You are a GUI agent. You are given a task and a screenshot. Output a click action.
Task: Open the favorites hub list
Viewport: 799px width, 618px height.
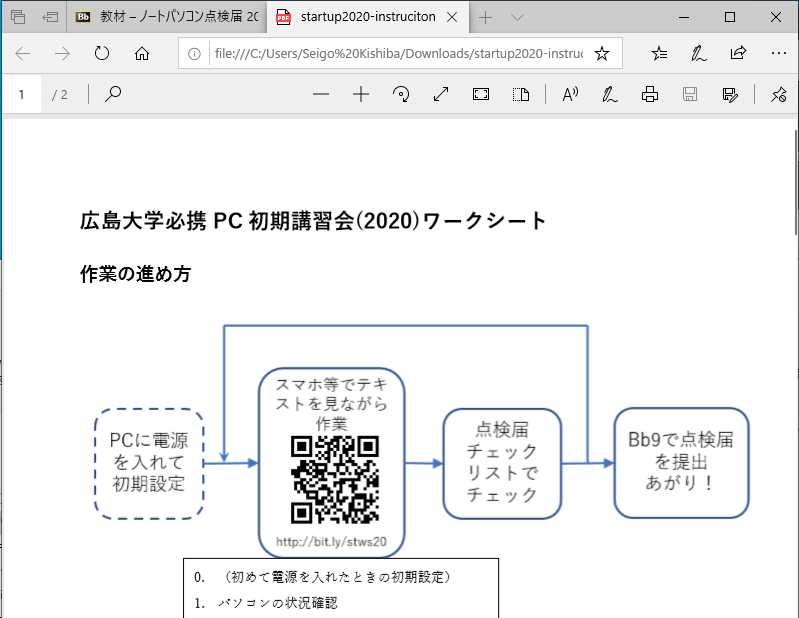coord(659,54)
